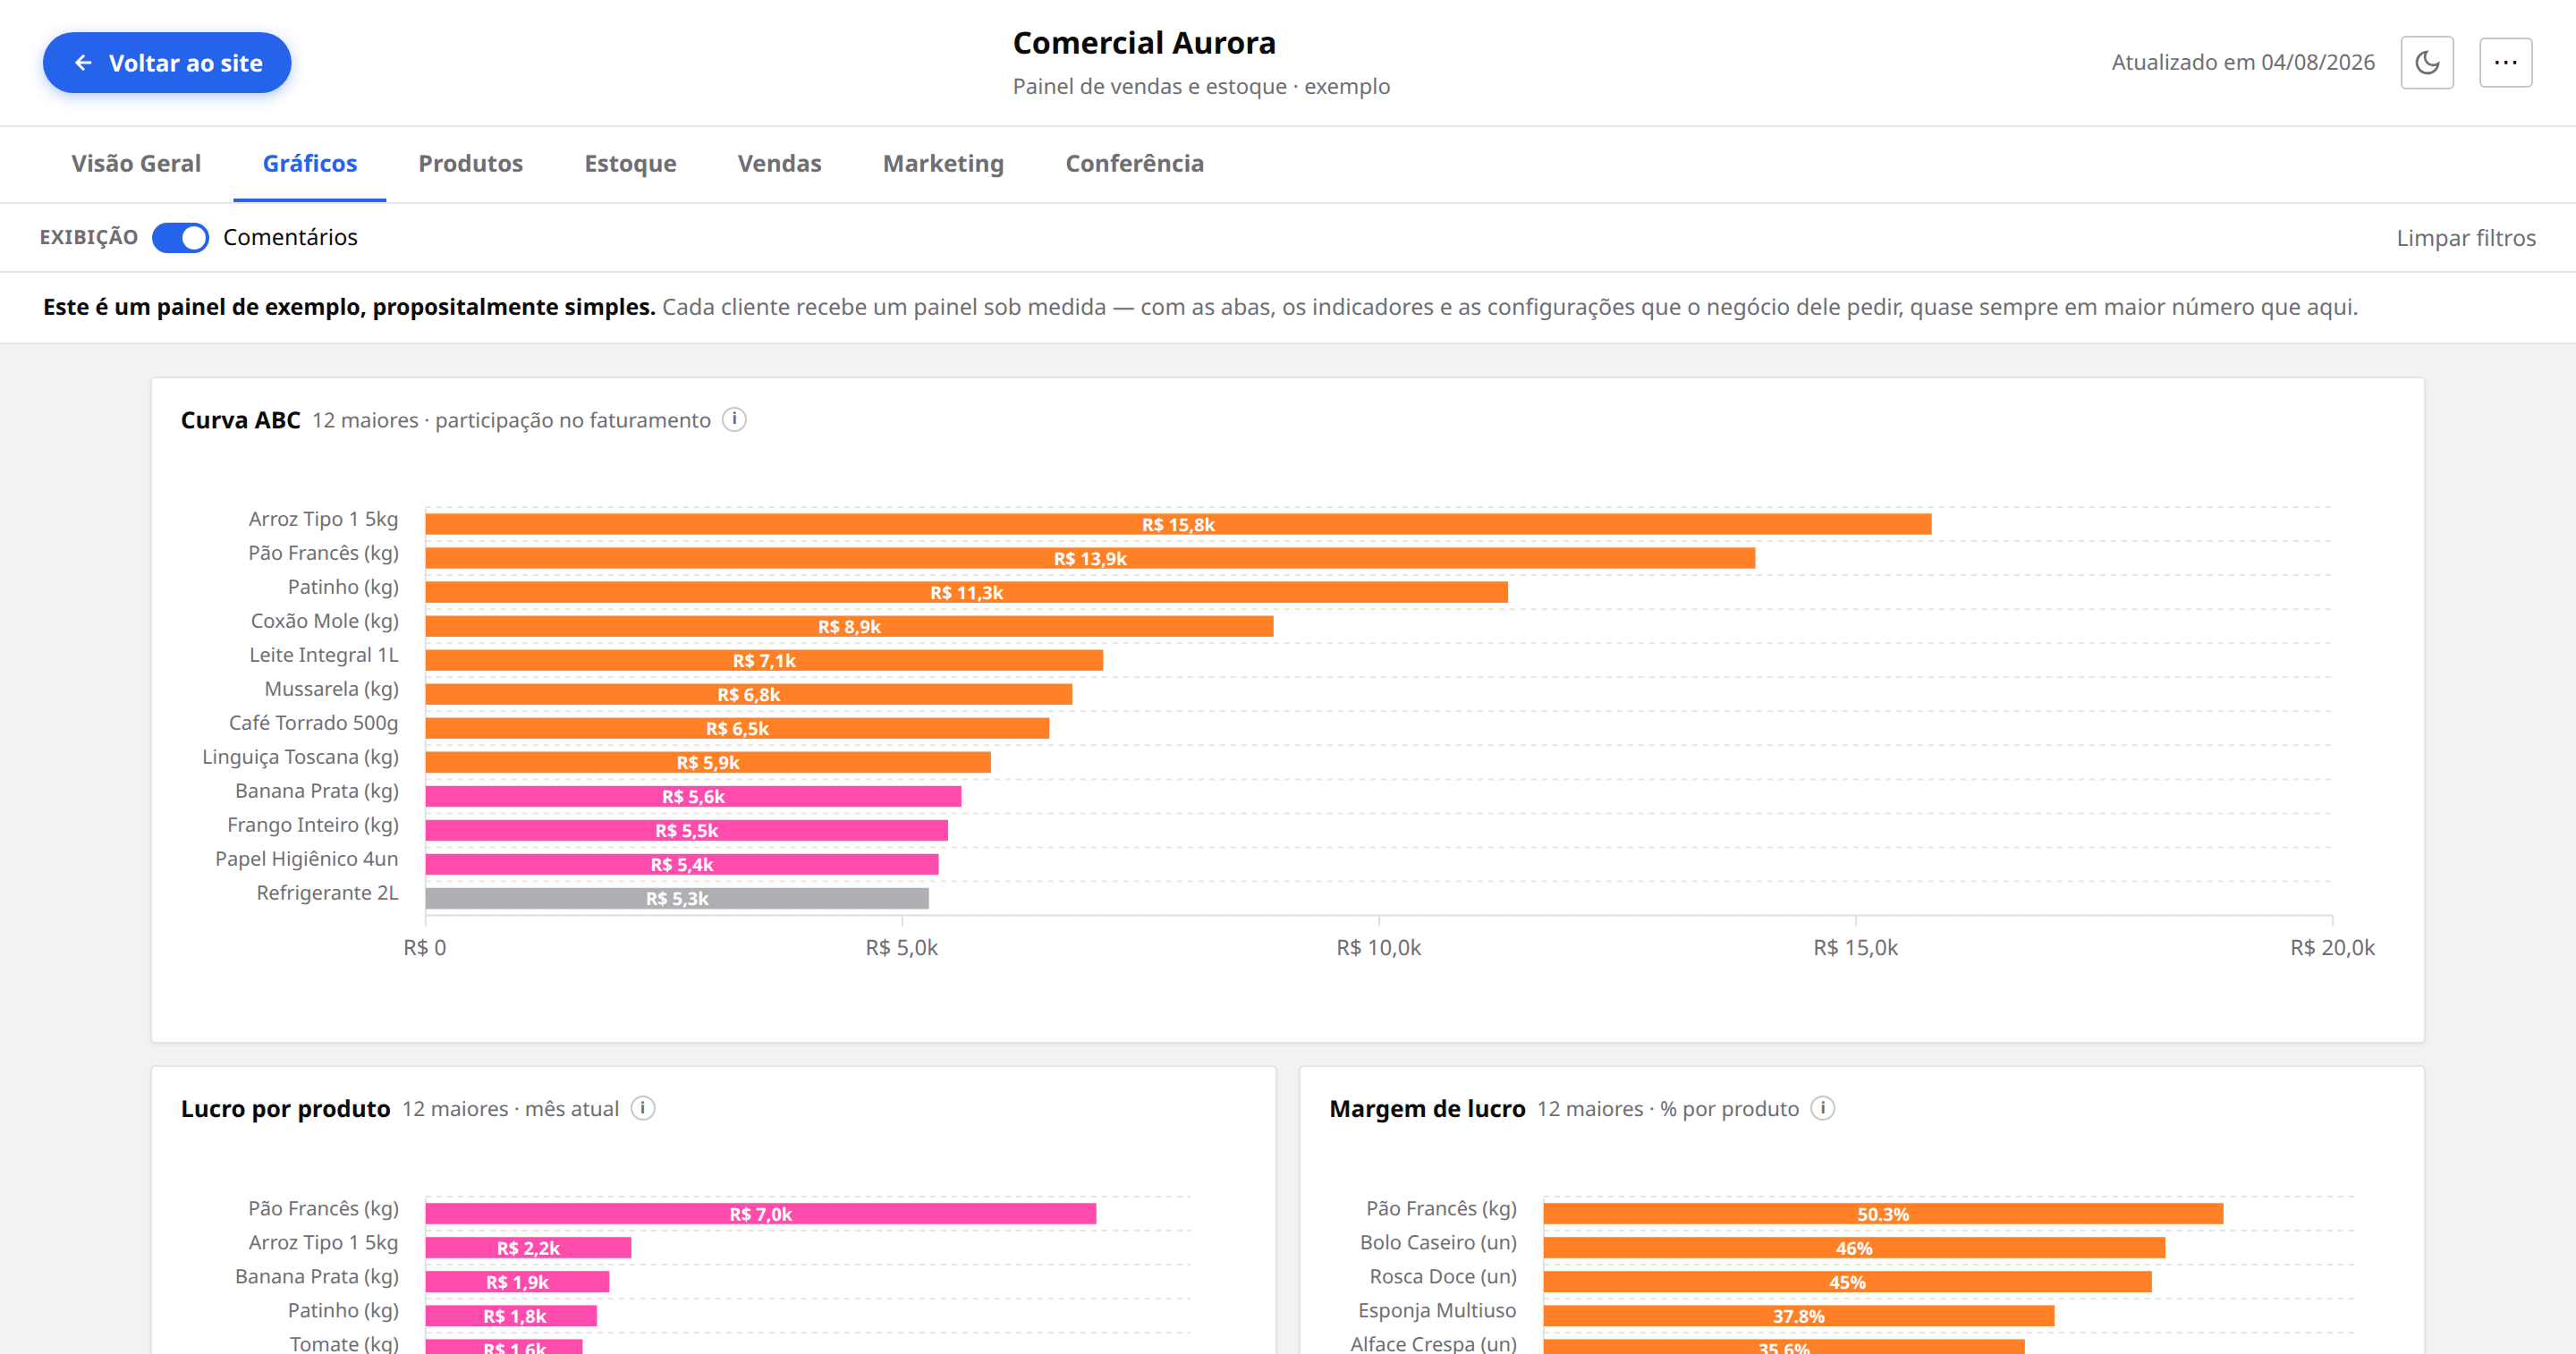
Task: Toggle dark mode with the moon icon
Action: pyautogui.click(x=2427, y=63)
